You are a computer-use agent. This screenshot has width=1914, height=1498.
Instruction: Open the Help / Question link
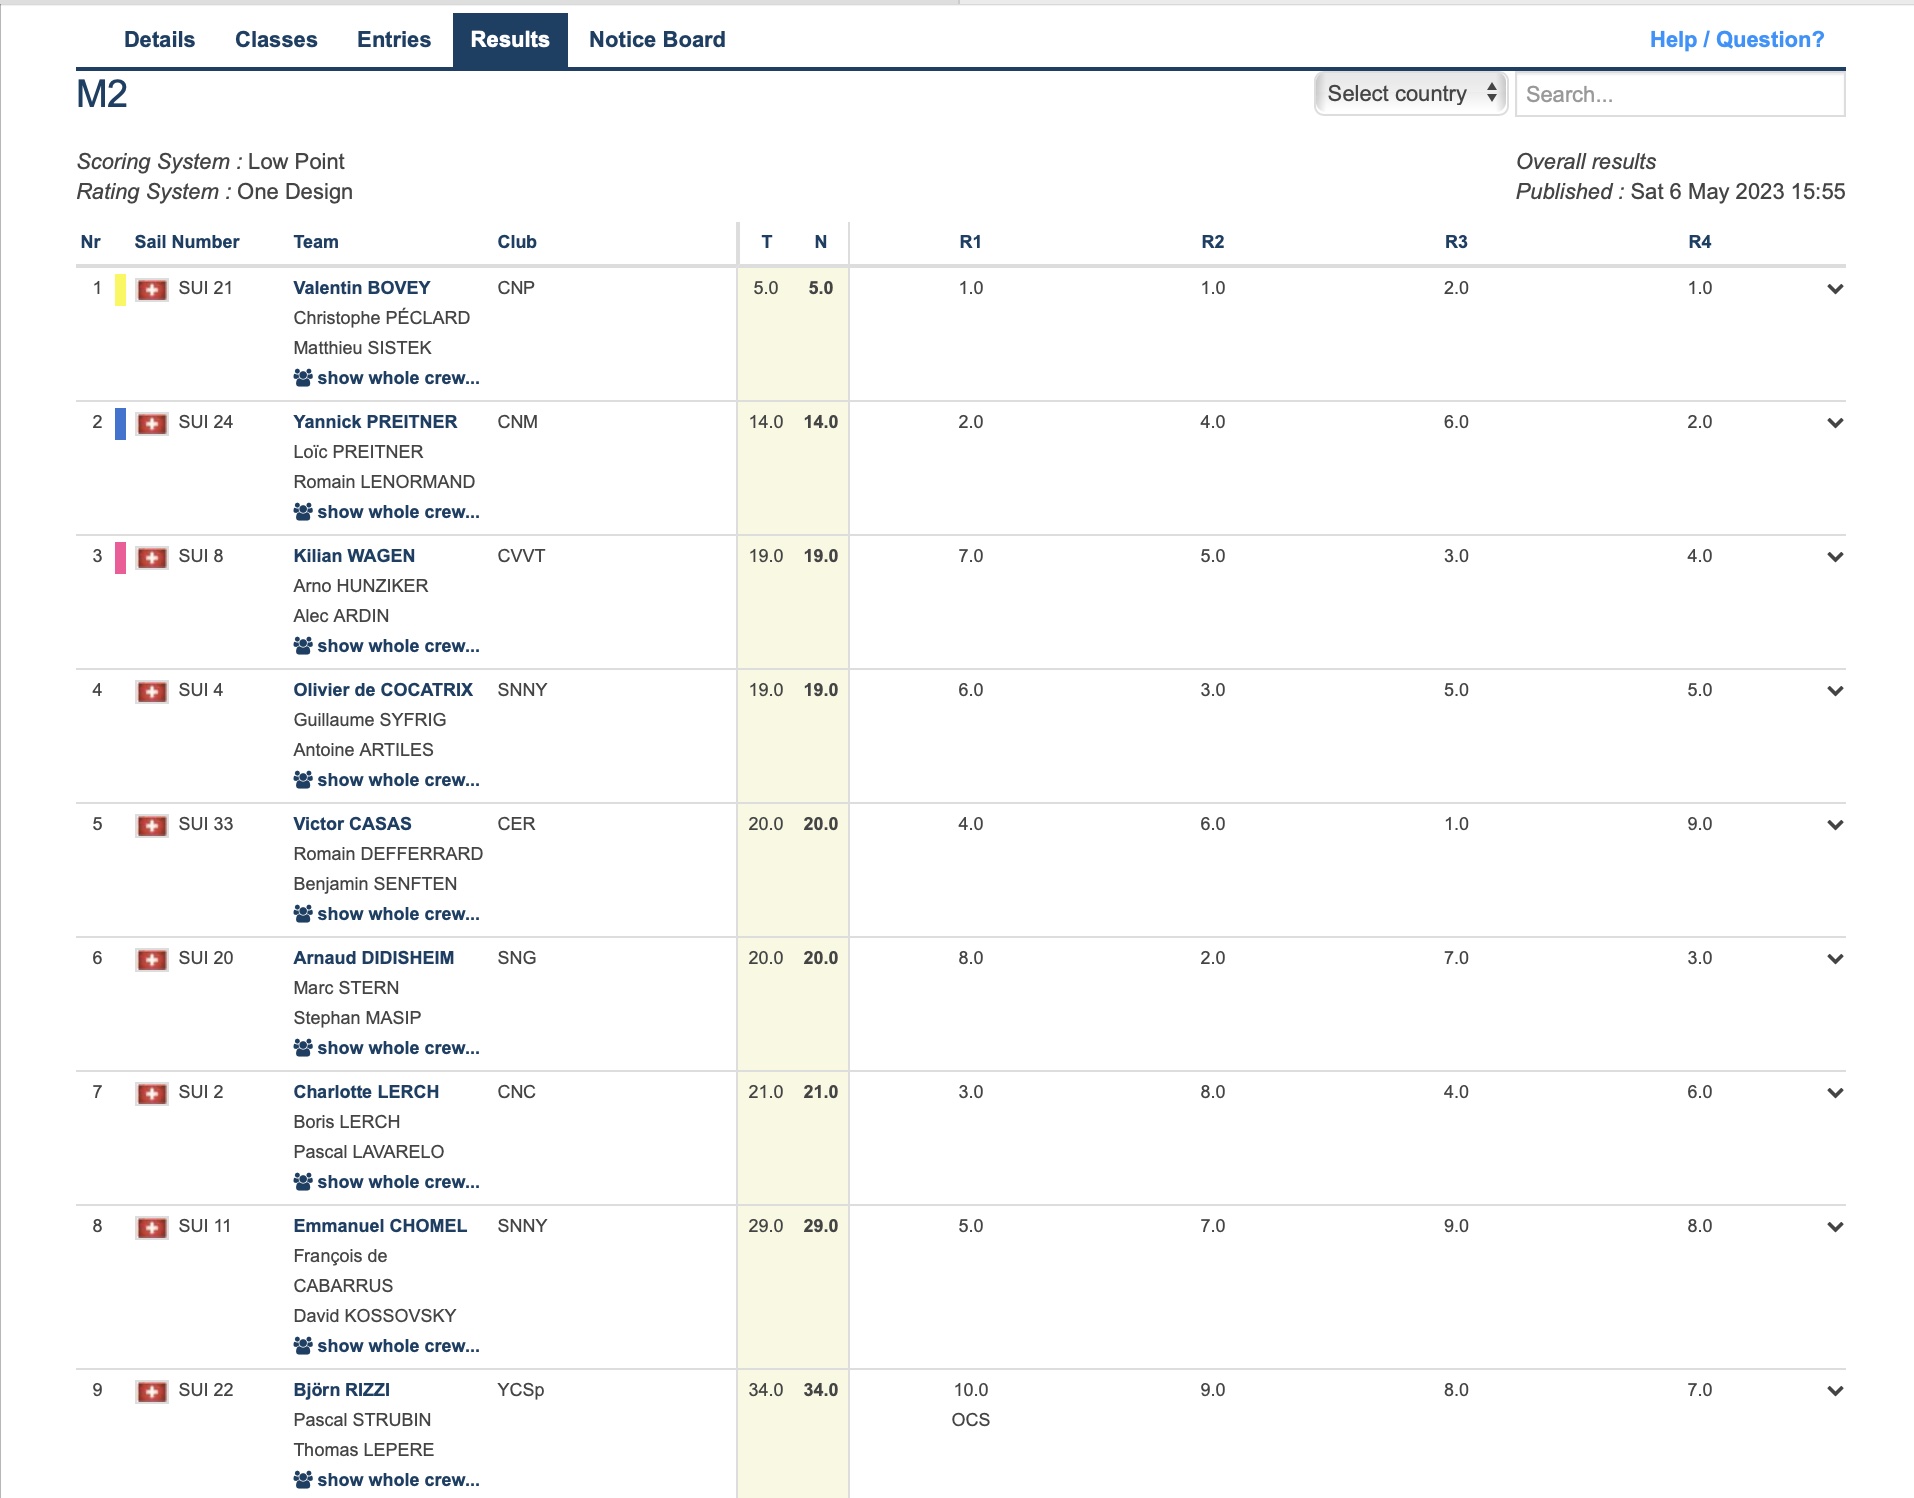[x=1736, y=40]
